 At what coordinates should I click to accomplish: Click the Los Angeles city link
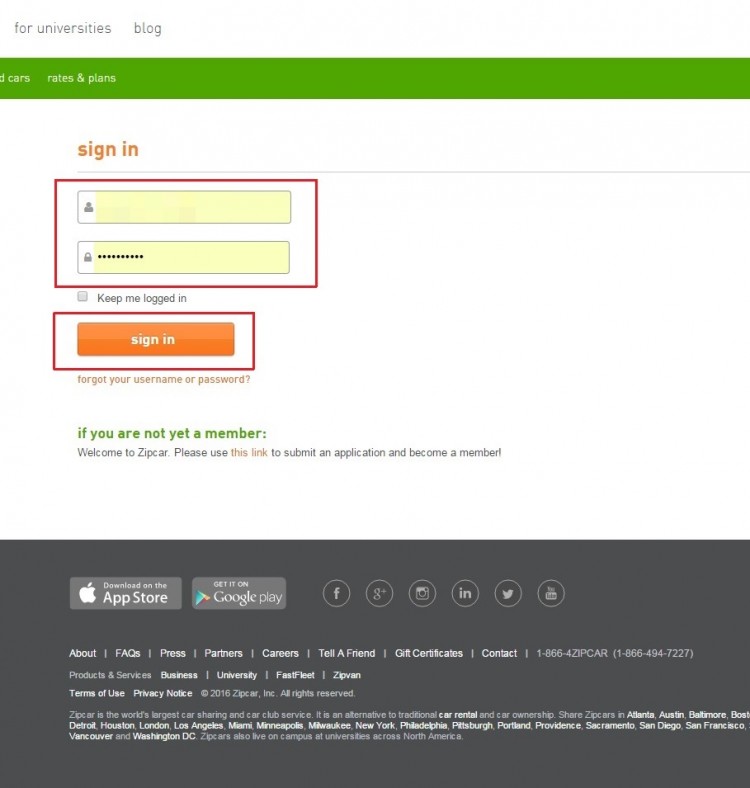pos(199,726)
